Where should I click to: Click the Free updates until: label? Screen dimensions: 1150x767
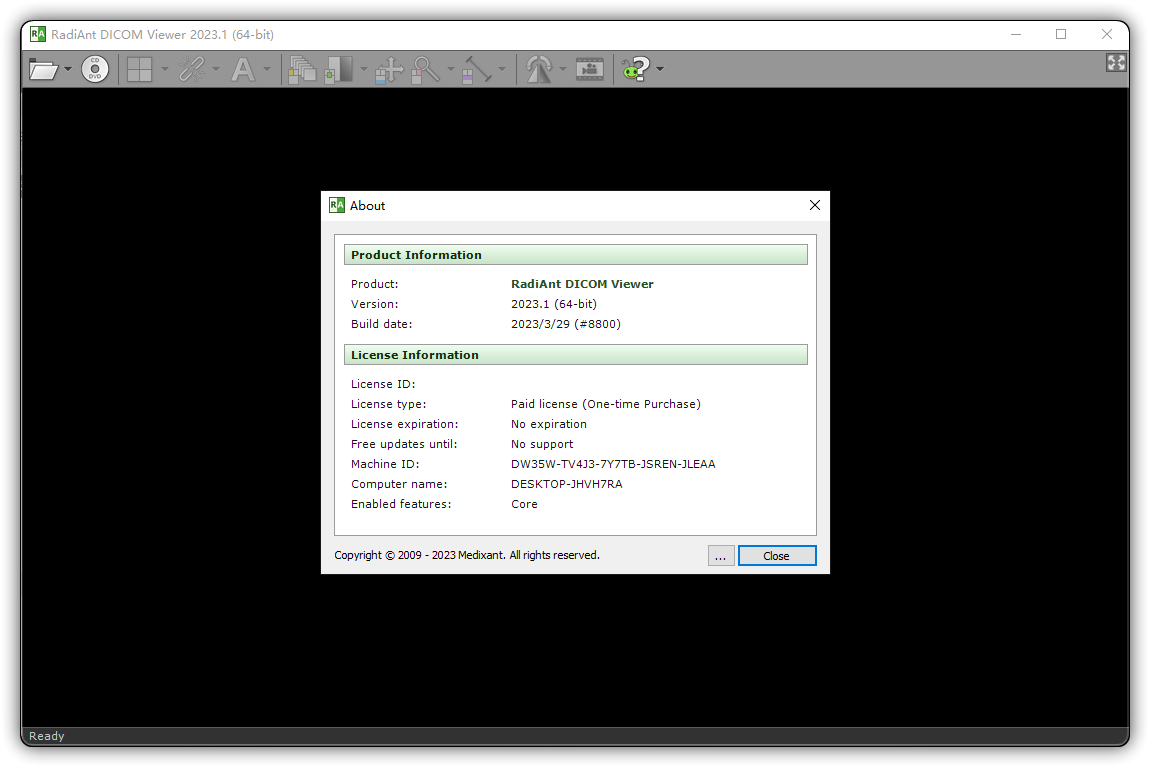[404, 444]
